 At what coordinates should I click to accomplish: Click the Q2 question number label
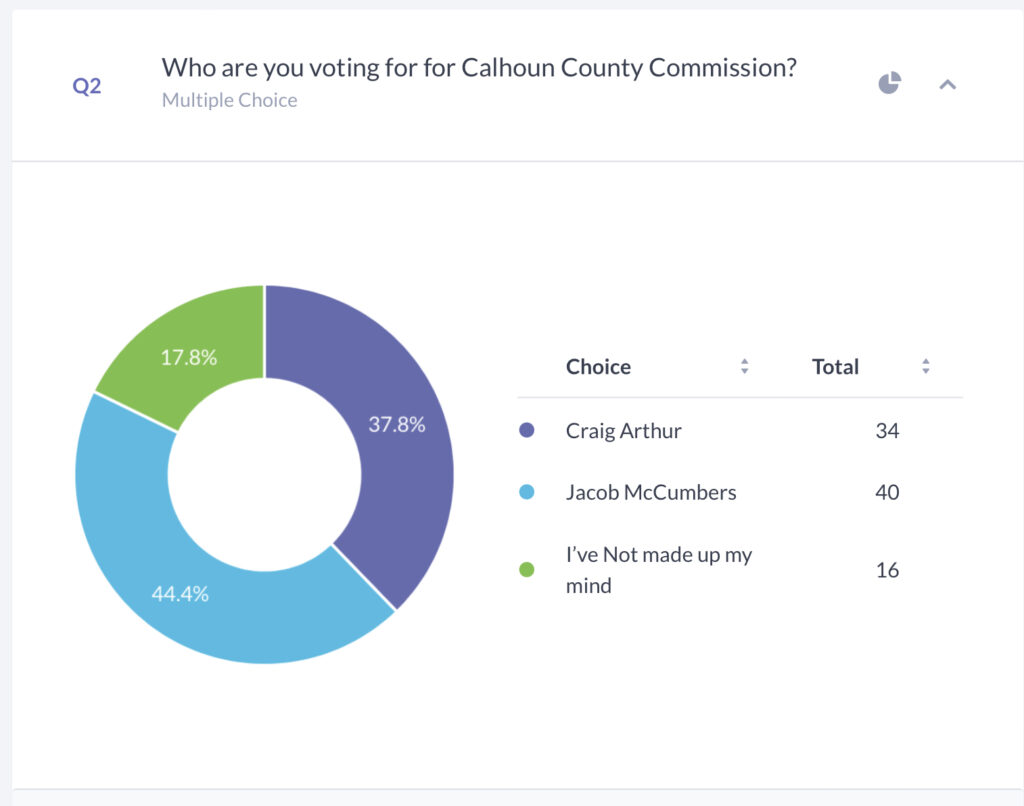(x=87, y=86)
